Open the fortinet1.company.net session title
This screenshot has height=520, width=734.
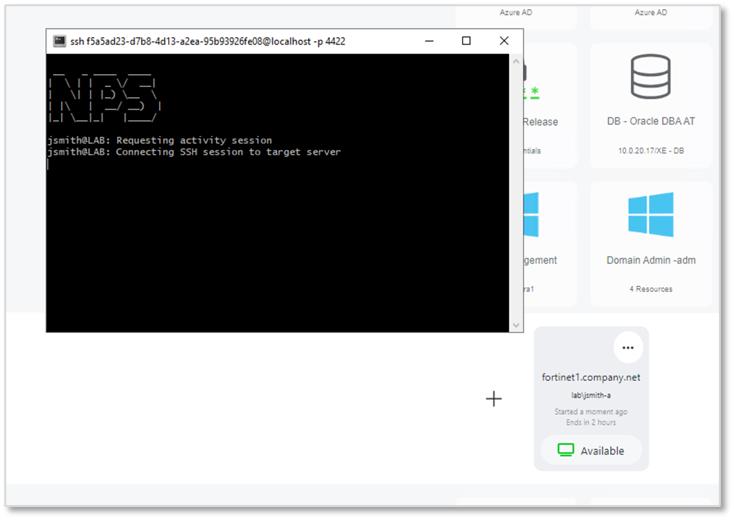pyautogui.click(x=591, y=377)
